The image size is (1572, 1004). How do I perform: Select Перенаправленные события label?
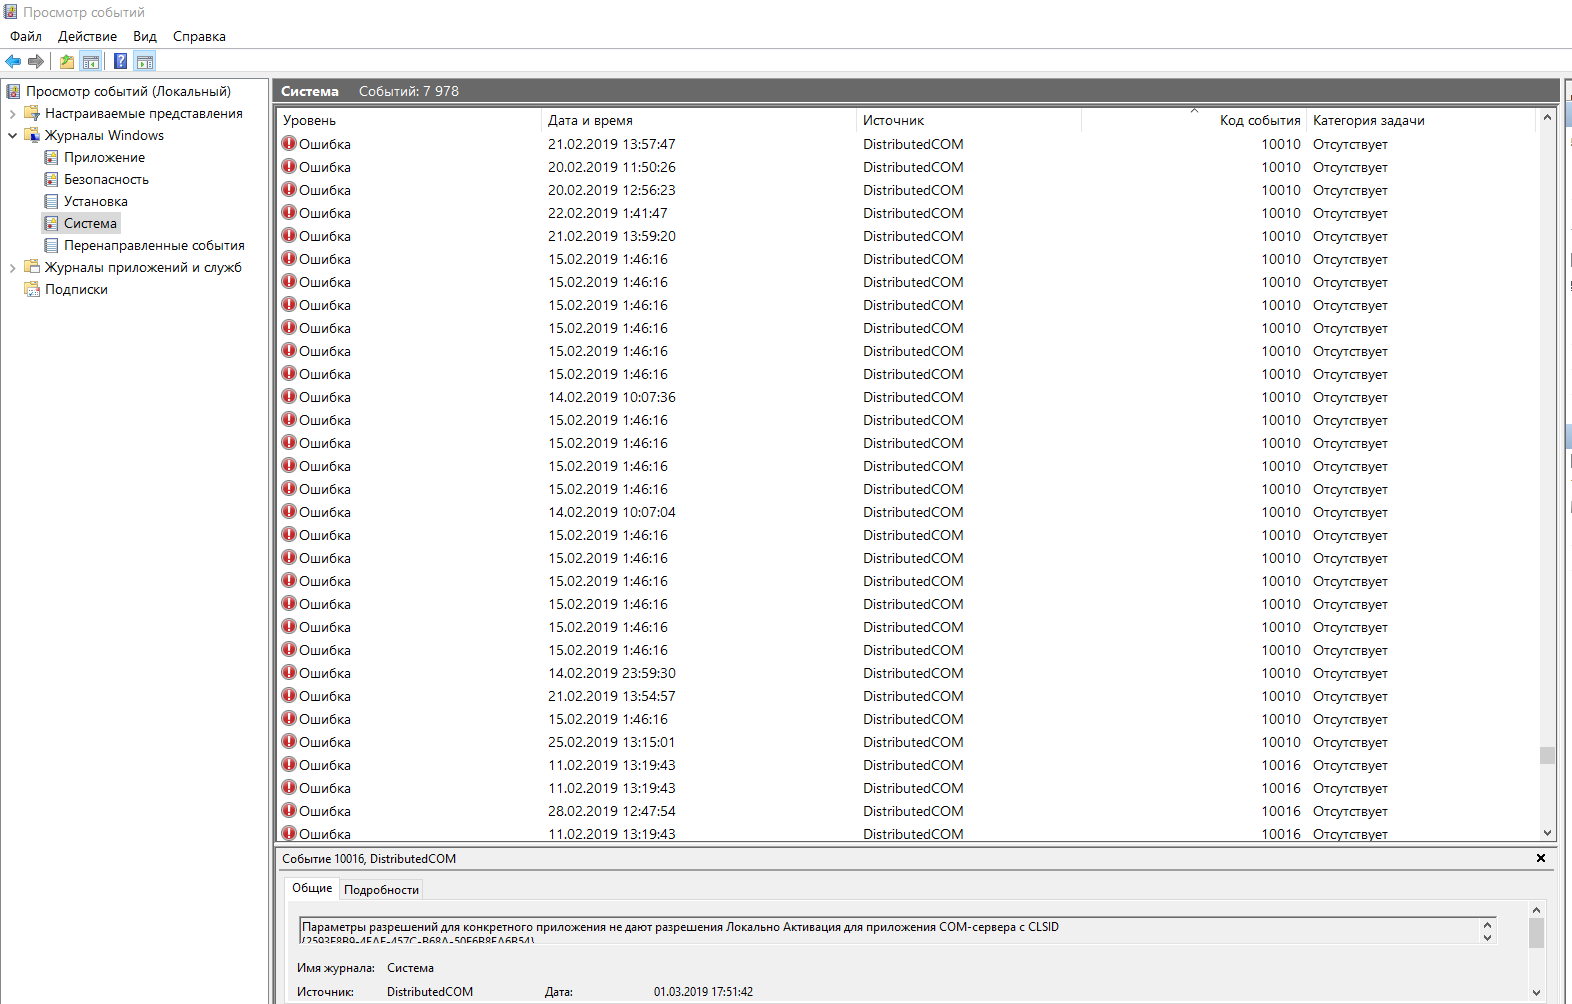154,245
